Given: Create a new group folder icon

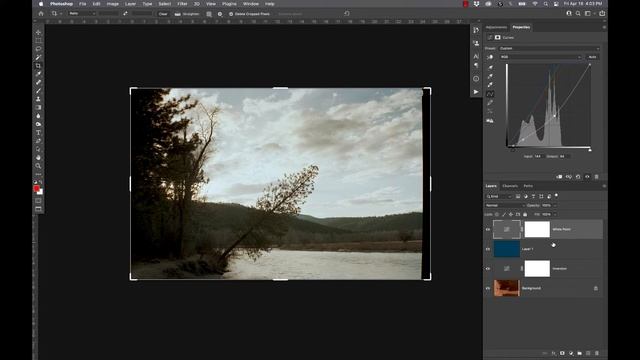Looking at the screenshot, I should [x=580, y=353].
